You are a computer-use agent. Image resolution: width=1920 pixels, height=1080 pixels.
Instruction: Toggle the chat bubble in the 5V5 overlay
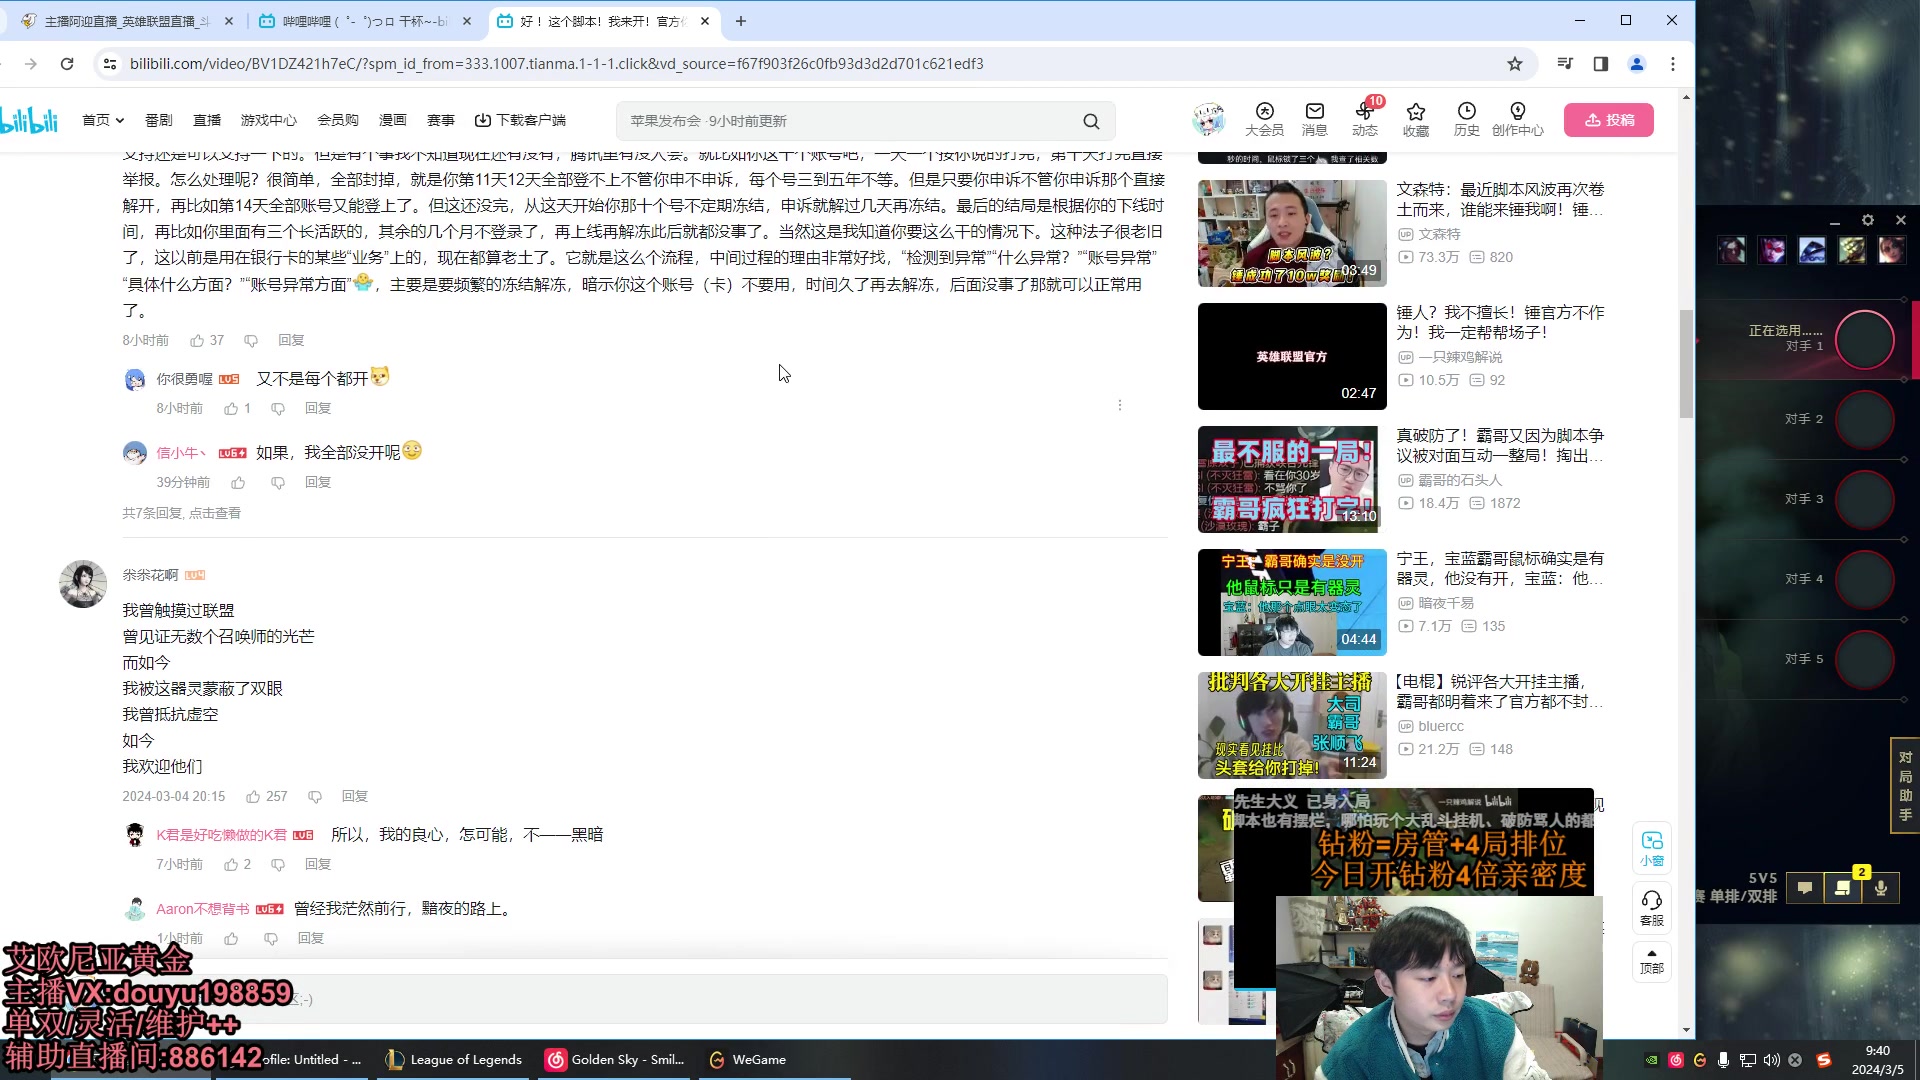1805,888
